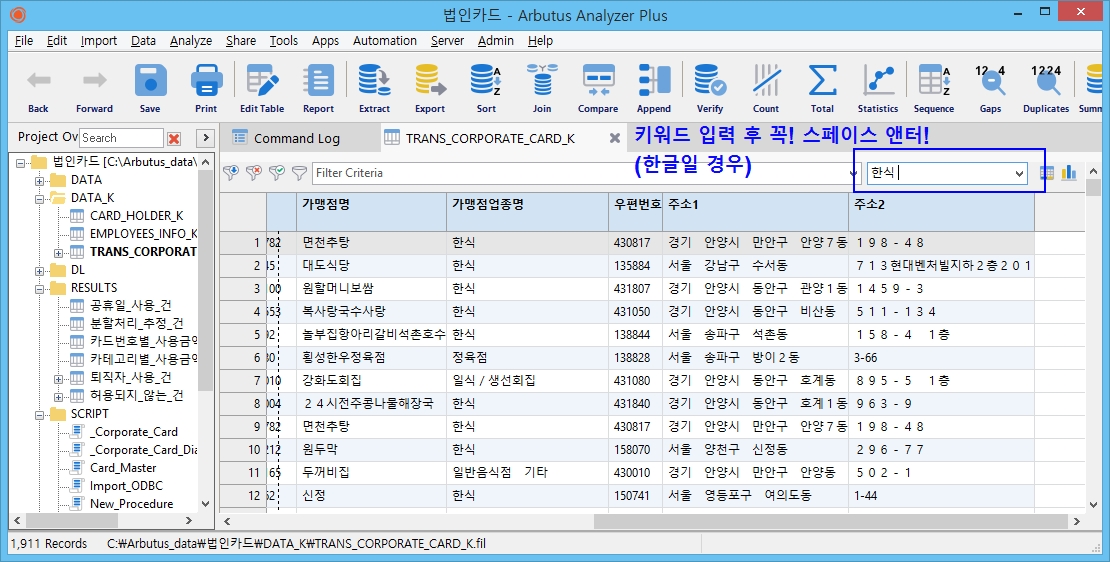Switch to the table grid view icon

click(1046, 173)
